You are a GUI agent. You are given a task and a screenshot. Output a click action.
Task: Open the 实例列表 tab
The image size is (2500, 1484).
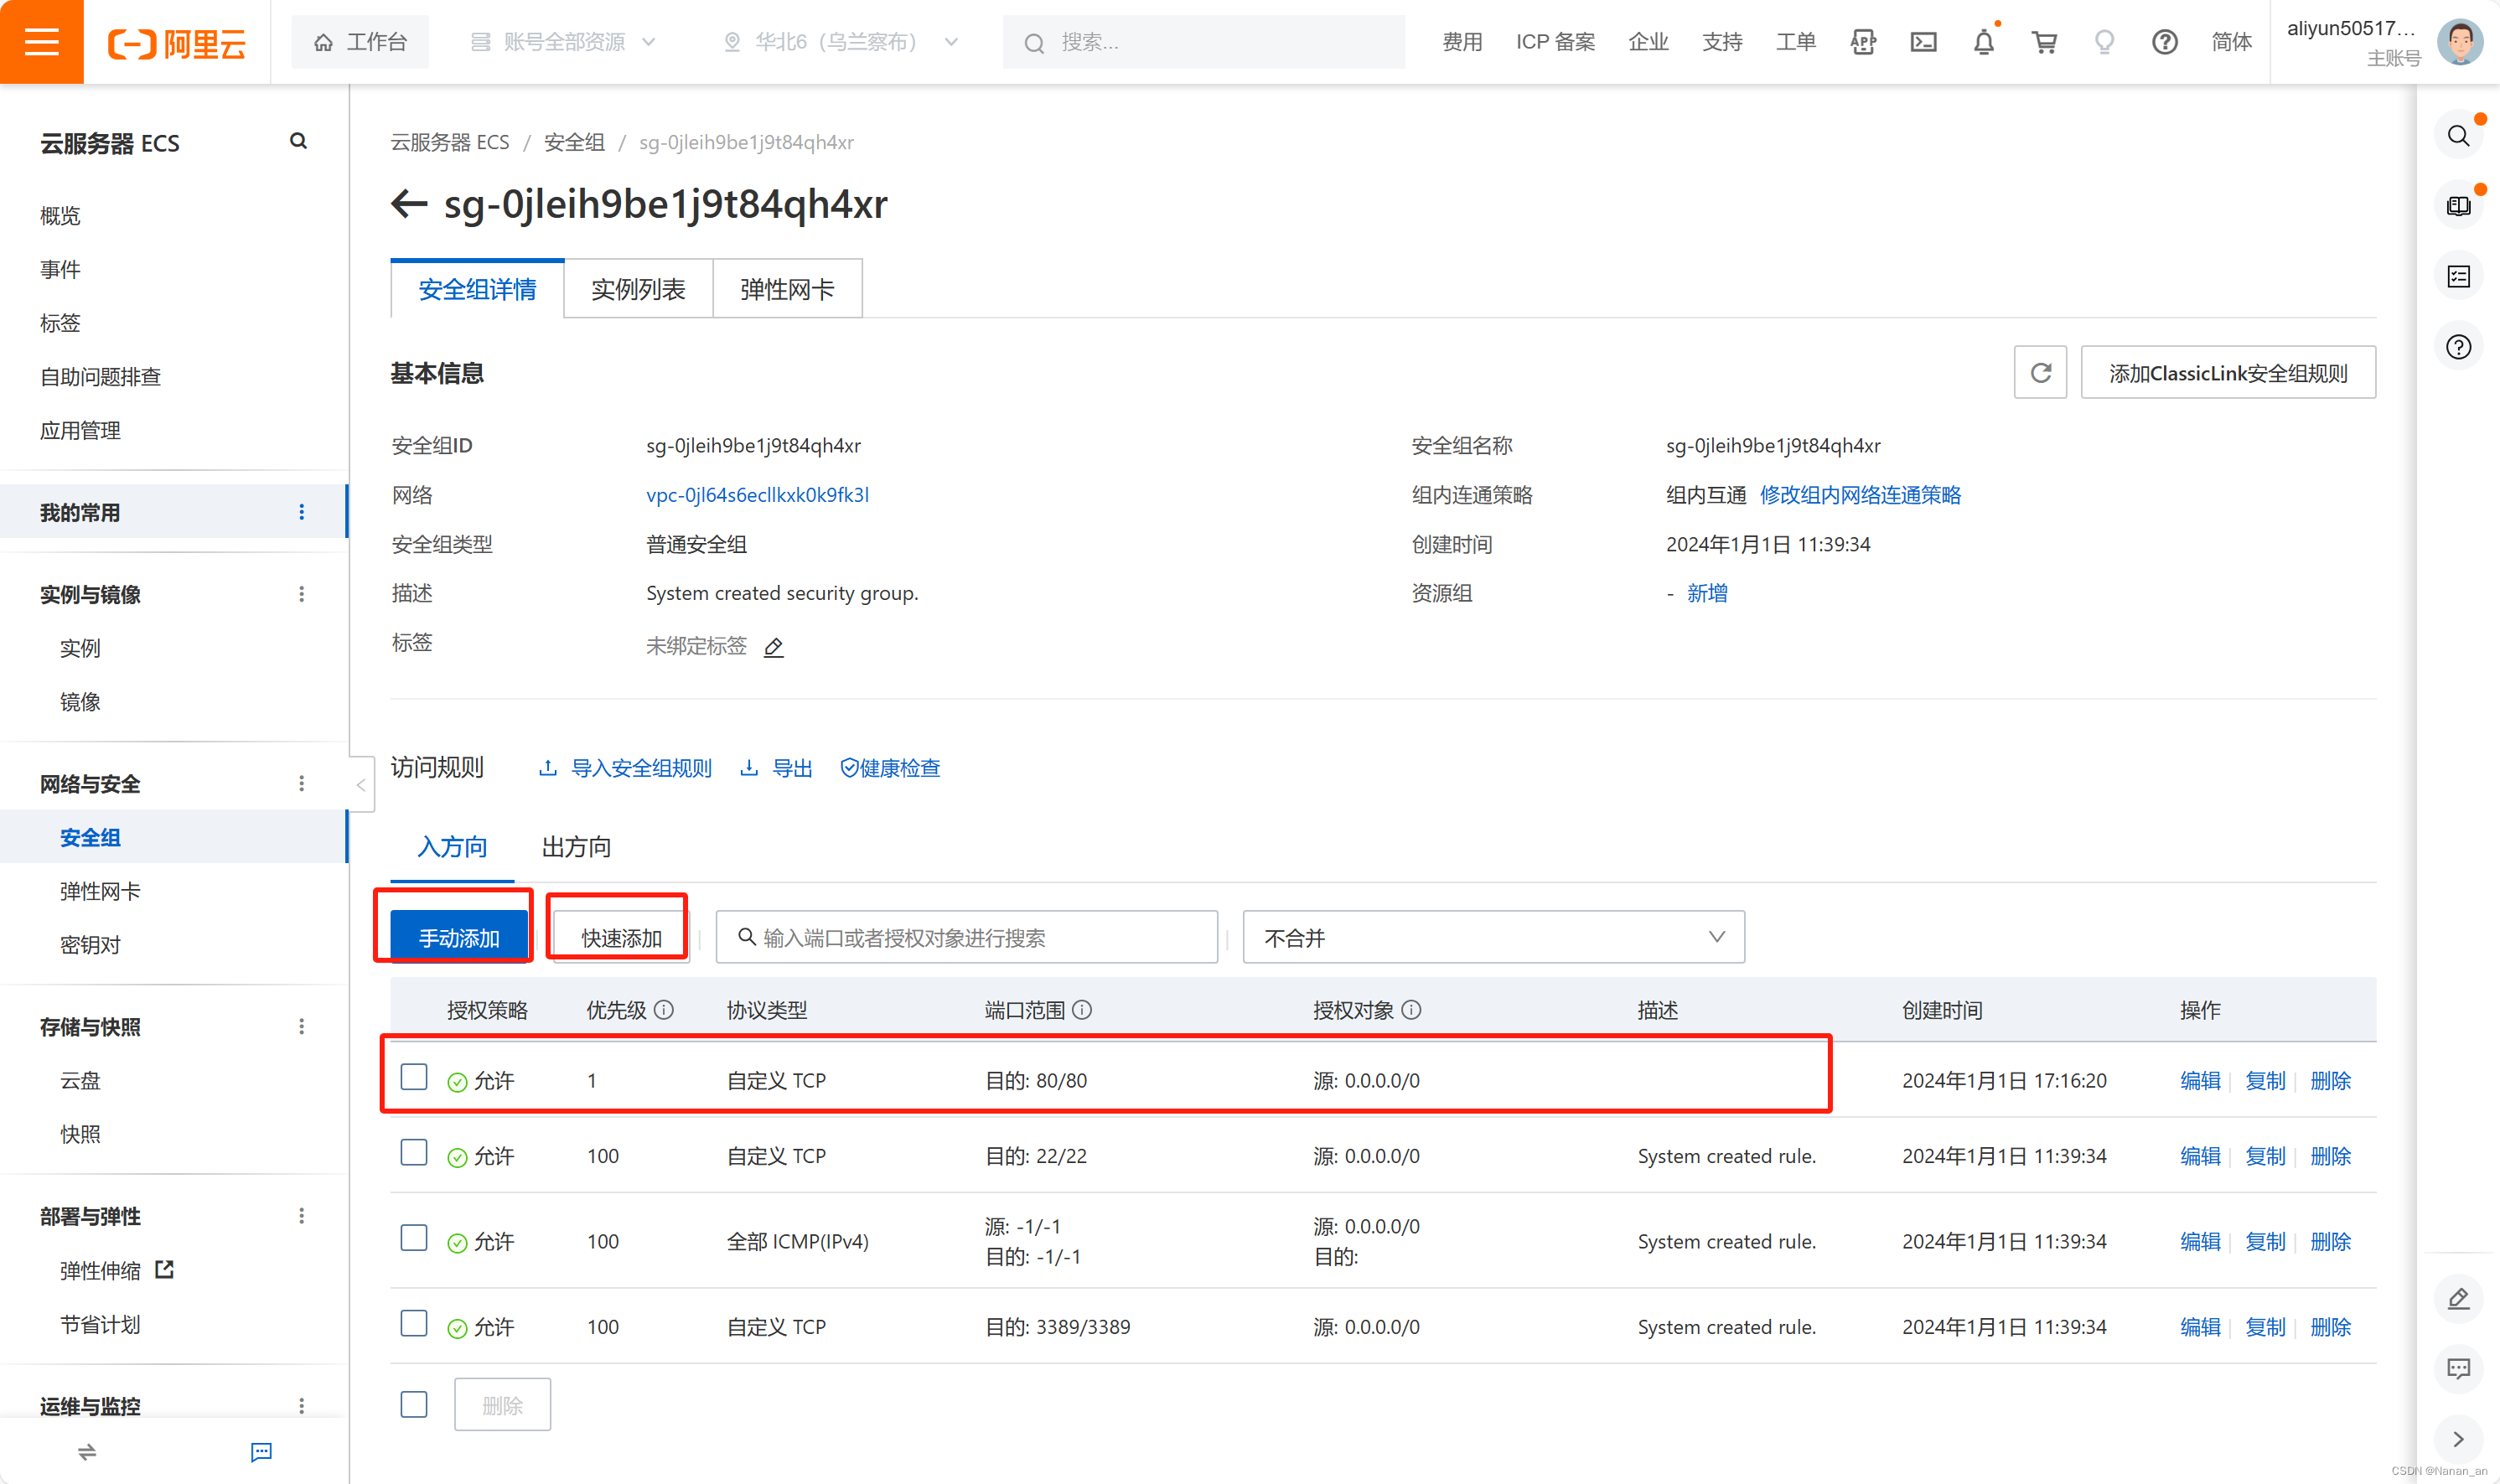pyautogui.click(x=637, y=288)
